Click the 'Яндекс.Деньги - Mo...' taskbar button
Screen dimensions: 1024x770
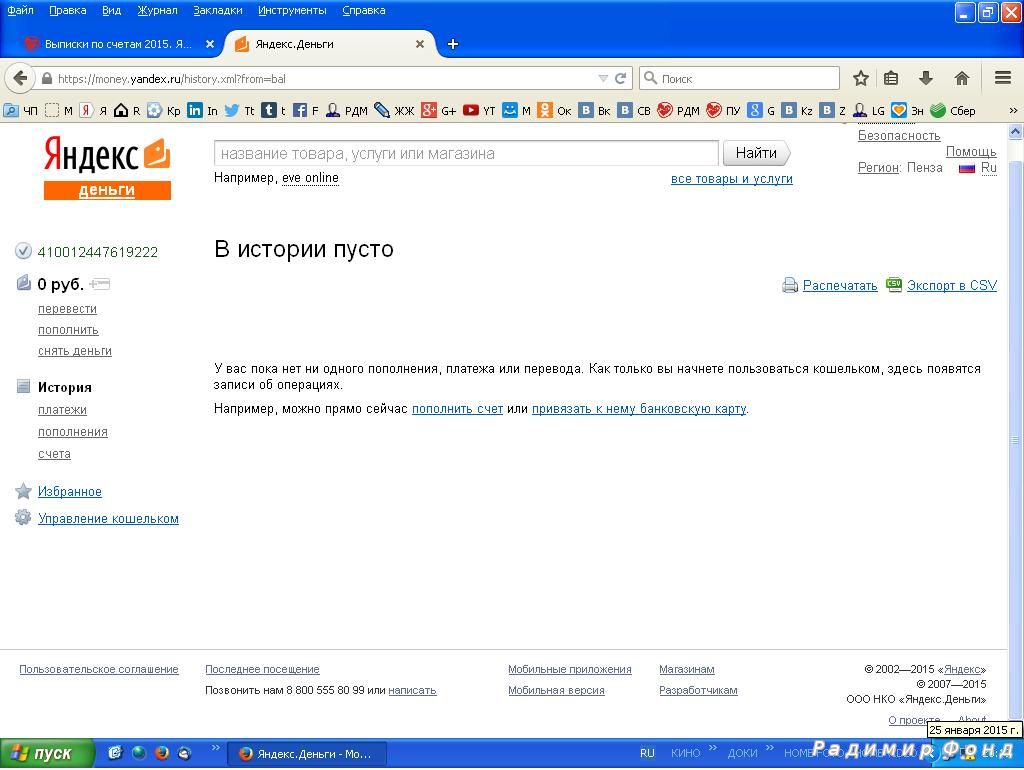coord(307,754)
